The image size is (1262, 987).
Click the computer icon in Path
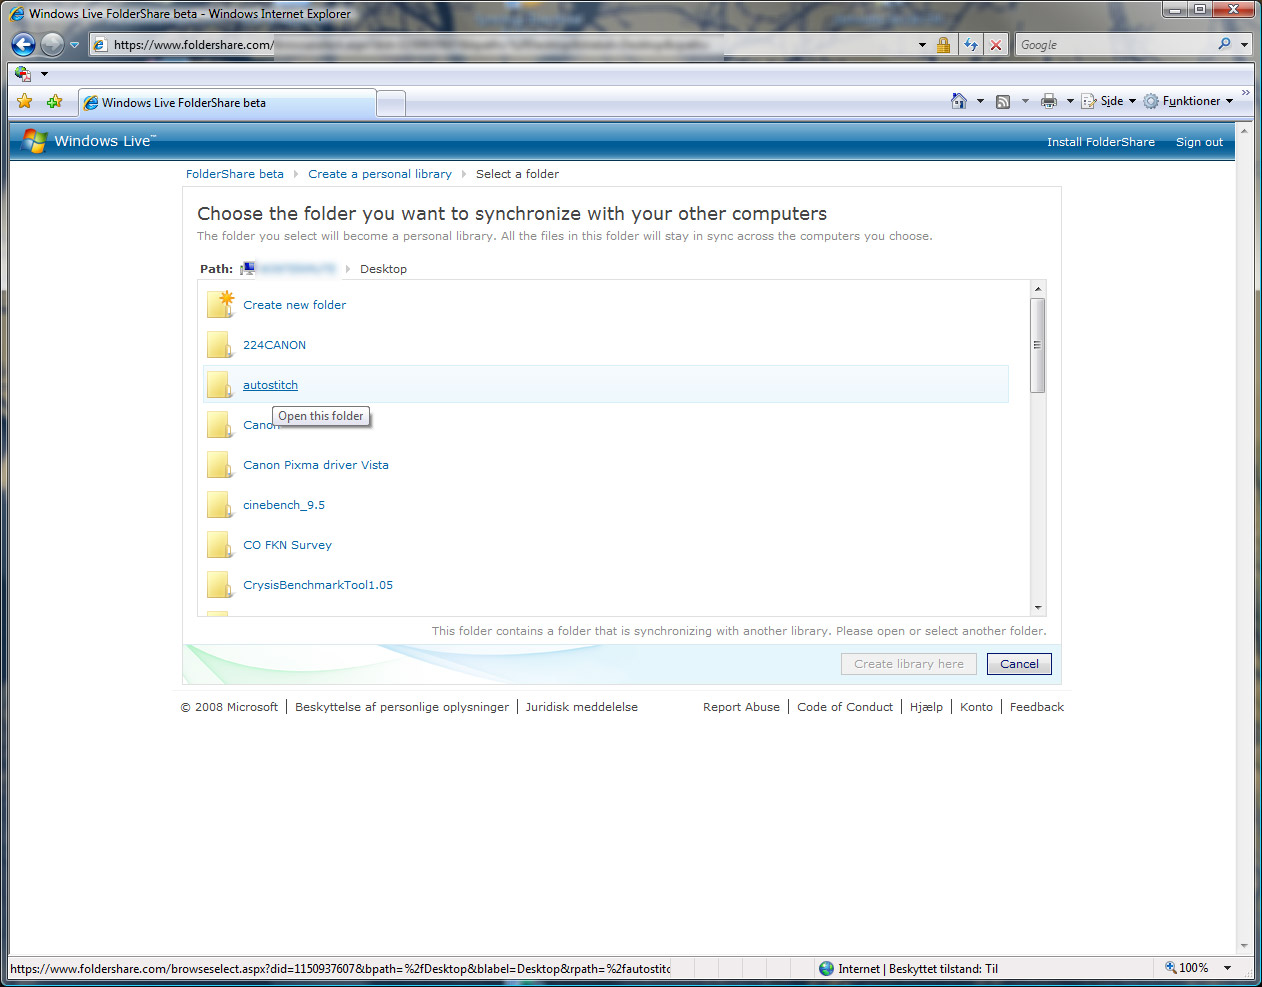pos(249,268)
